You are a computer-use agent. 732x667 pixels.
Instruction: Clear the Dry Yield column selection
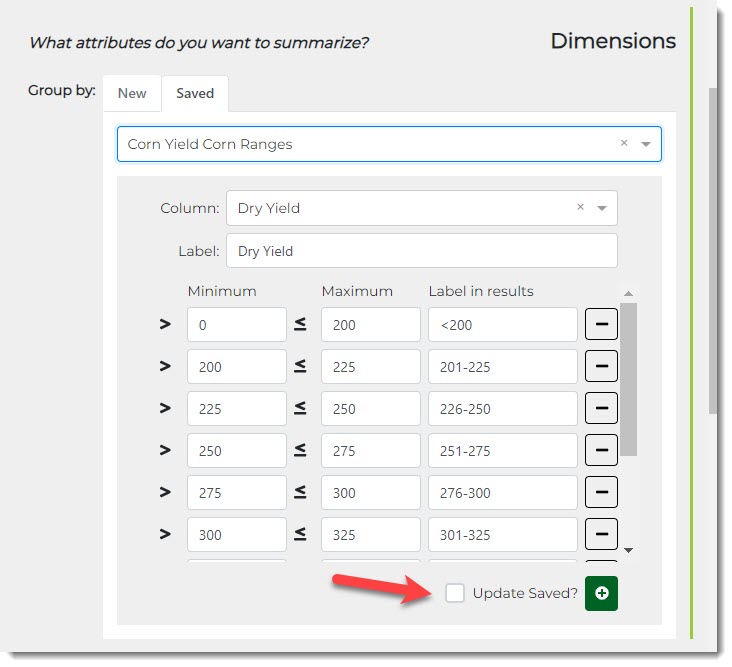click(x=580, y=207)
